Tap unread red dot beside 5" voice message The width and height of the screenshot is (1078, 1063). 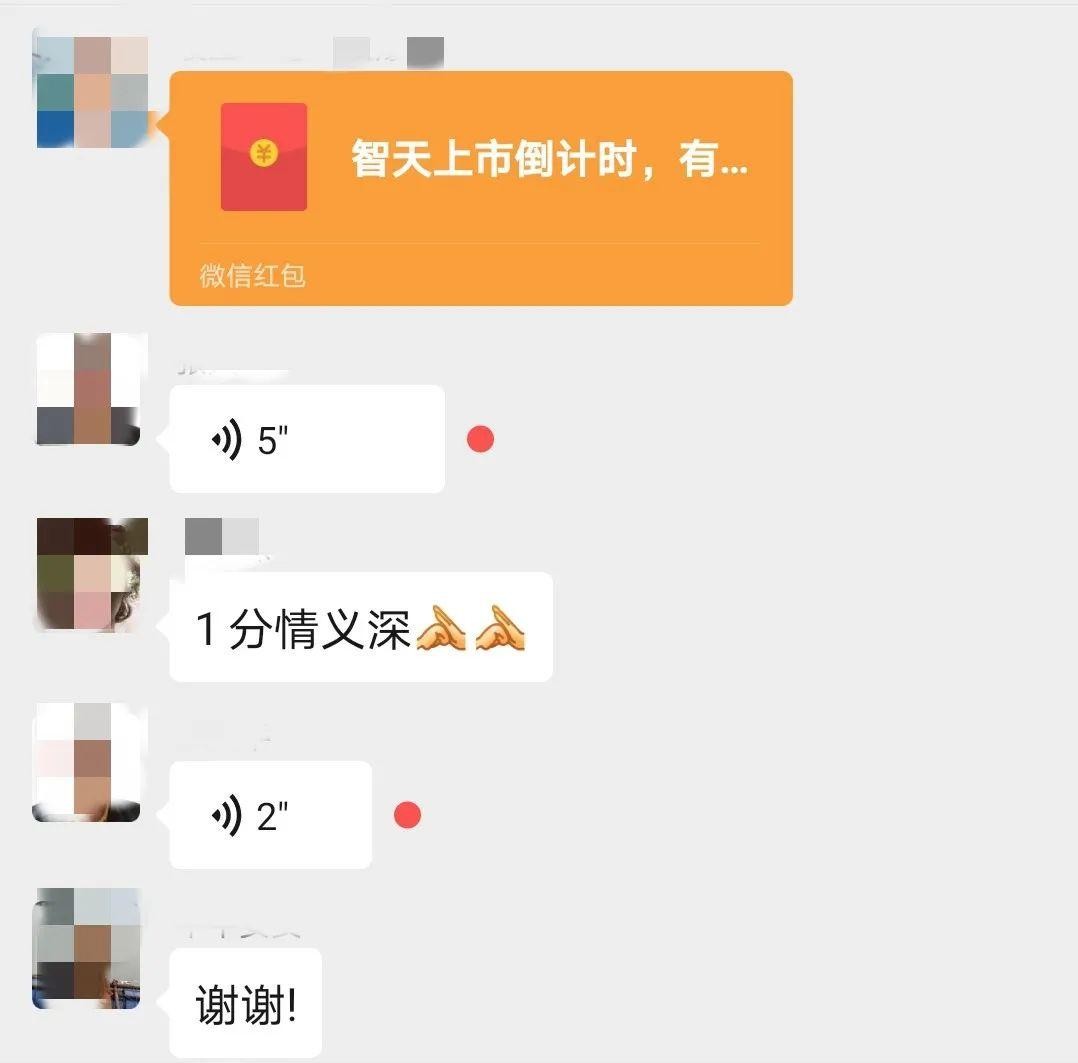click(481, 439)
